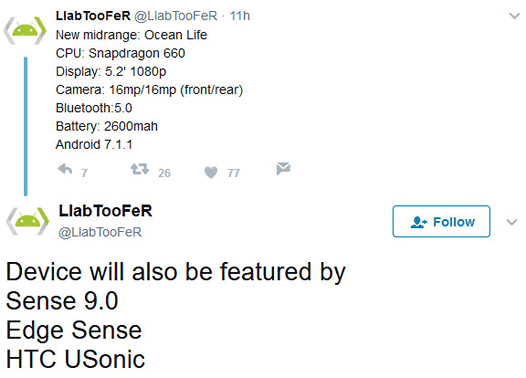Open @LlabTooFeR handle below main name

coord(100,232)
